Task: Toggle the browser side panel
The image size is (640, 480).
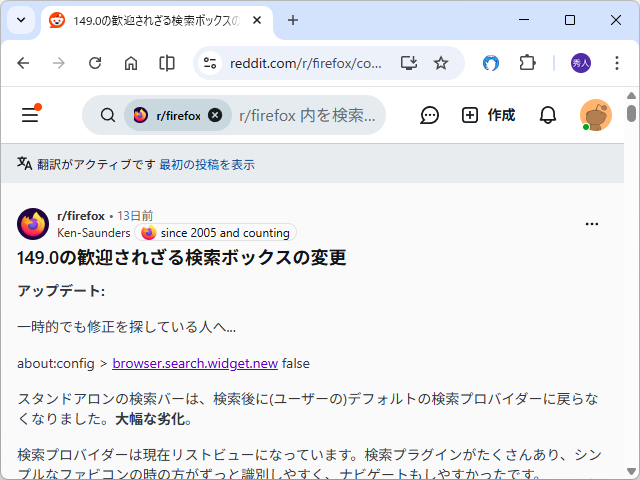Action: (x=167, y=63)
